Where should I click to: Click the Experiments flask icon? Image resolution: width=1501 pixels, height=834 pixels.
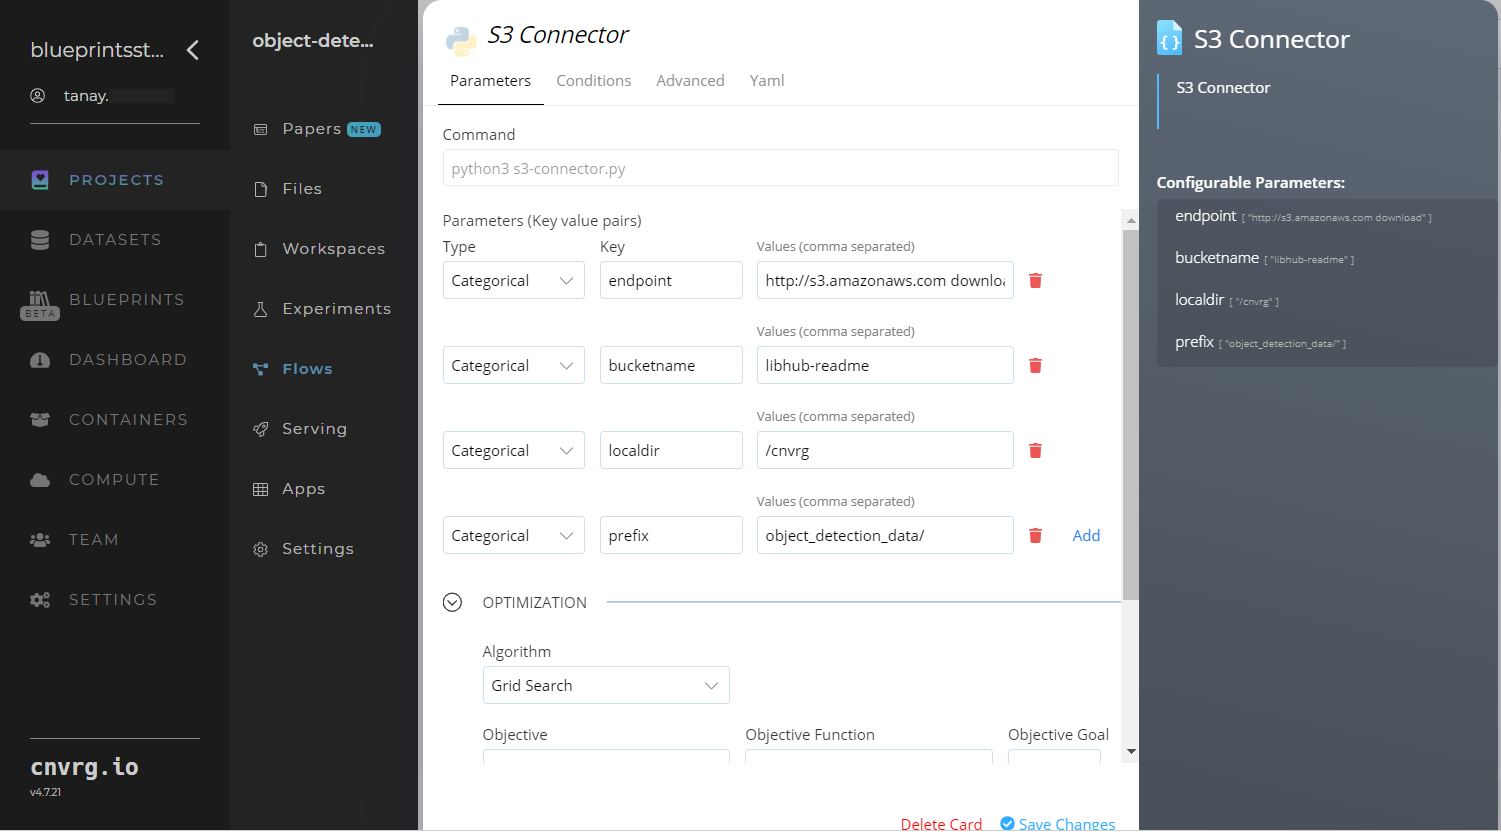coord(261,309)
